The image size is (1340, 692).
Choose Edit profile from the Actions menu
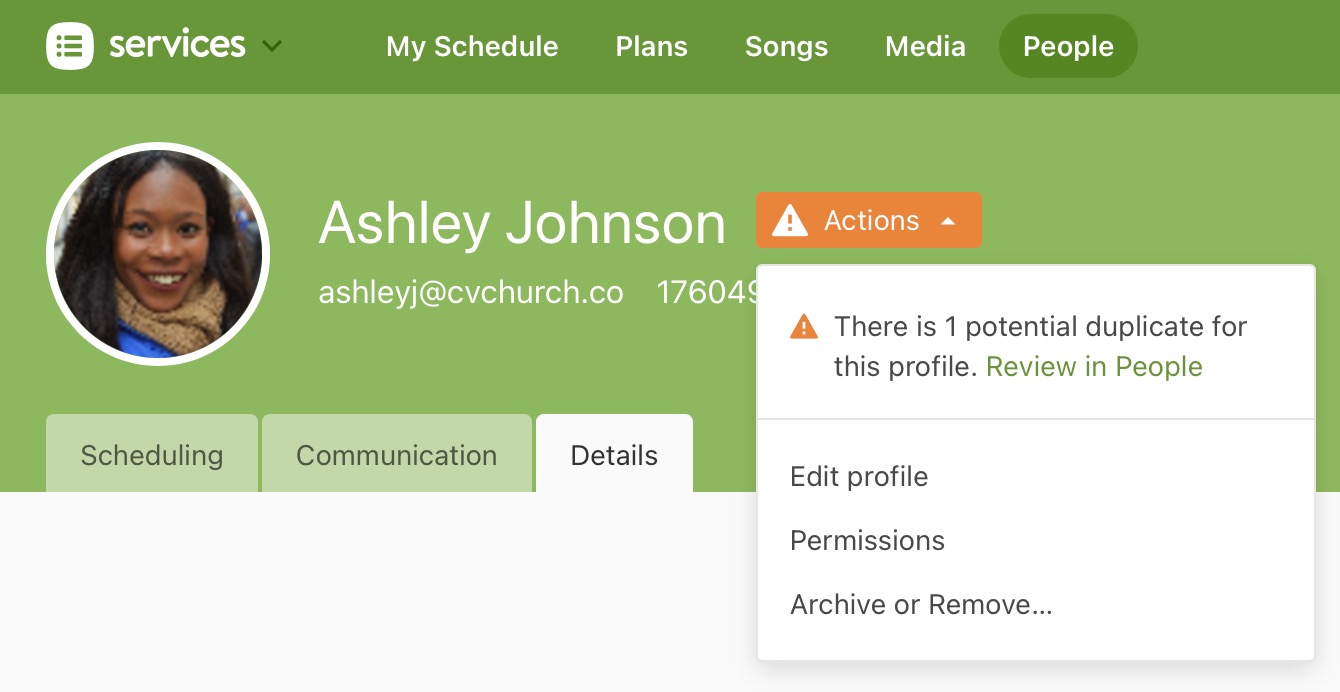(x=859, y=476)
